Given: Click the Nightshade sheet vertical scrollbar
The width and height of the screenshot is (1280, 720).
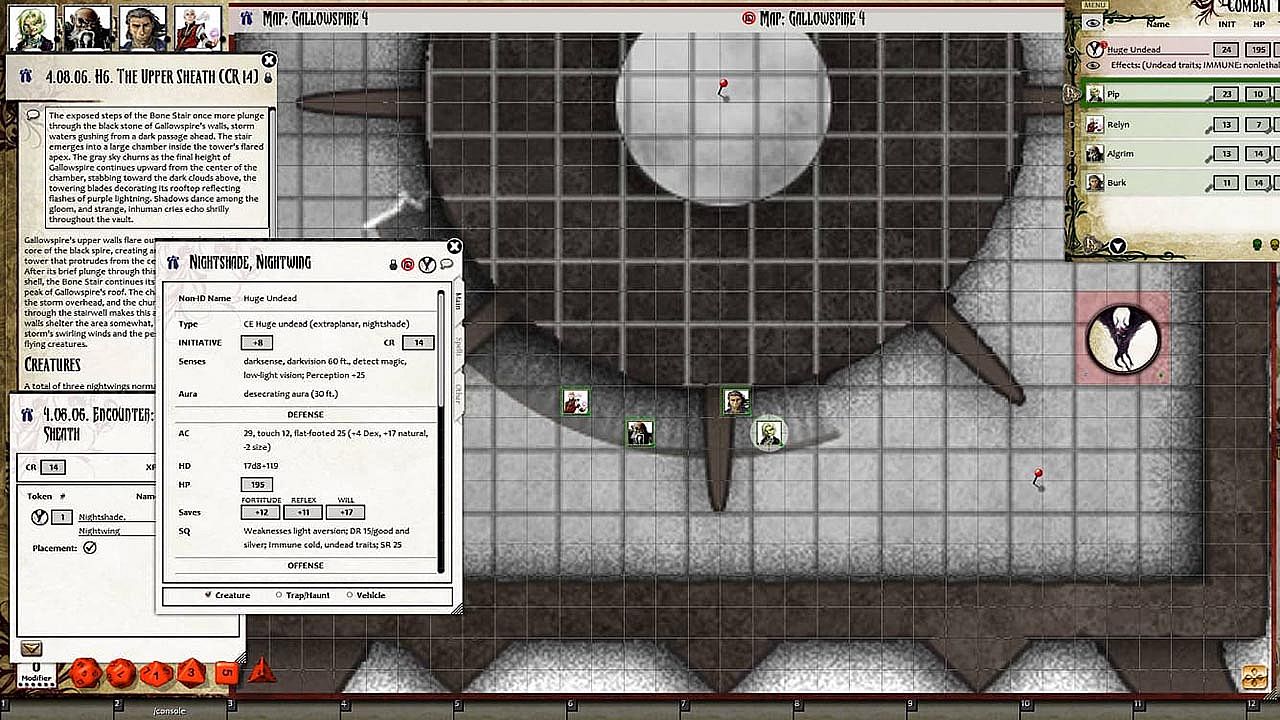Looking at the screenshot, I should click(x=441, y=431).
